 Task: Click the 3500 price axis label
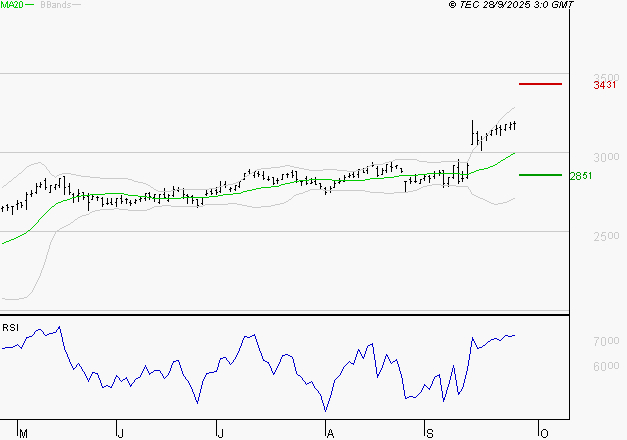click(607, 77)
